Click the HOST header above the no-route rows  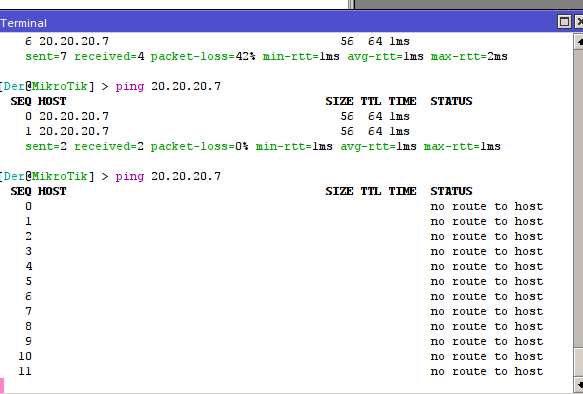[52, 191]
